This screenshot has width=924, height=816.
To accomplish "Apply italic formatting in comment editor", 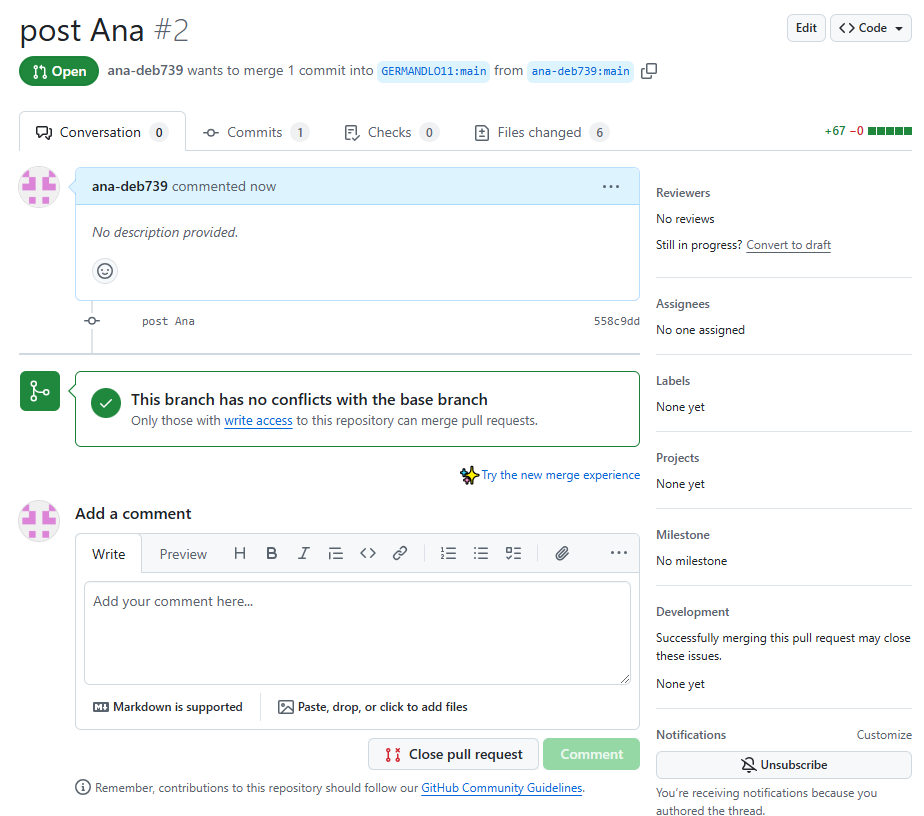I will click(304, 553).
